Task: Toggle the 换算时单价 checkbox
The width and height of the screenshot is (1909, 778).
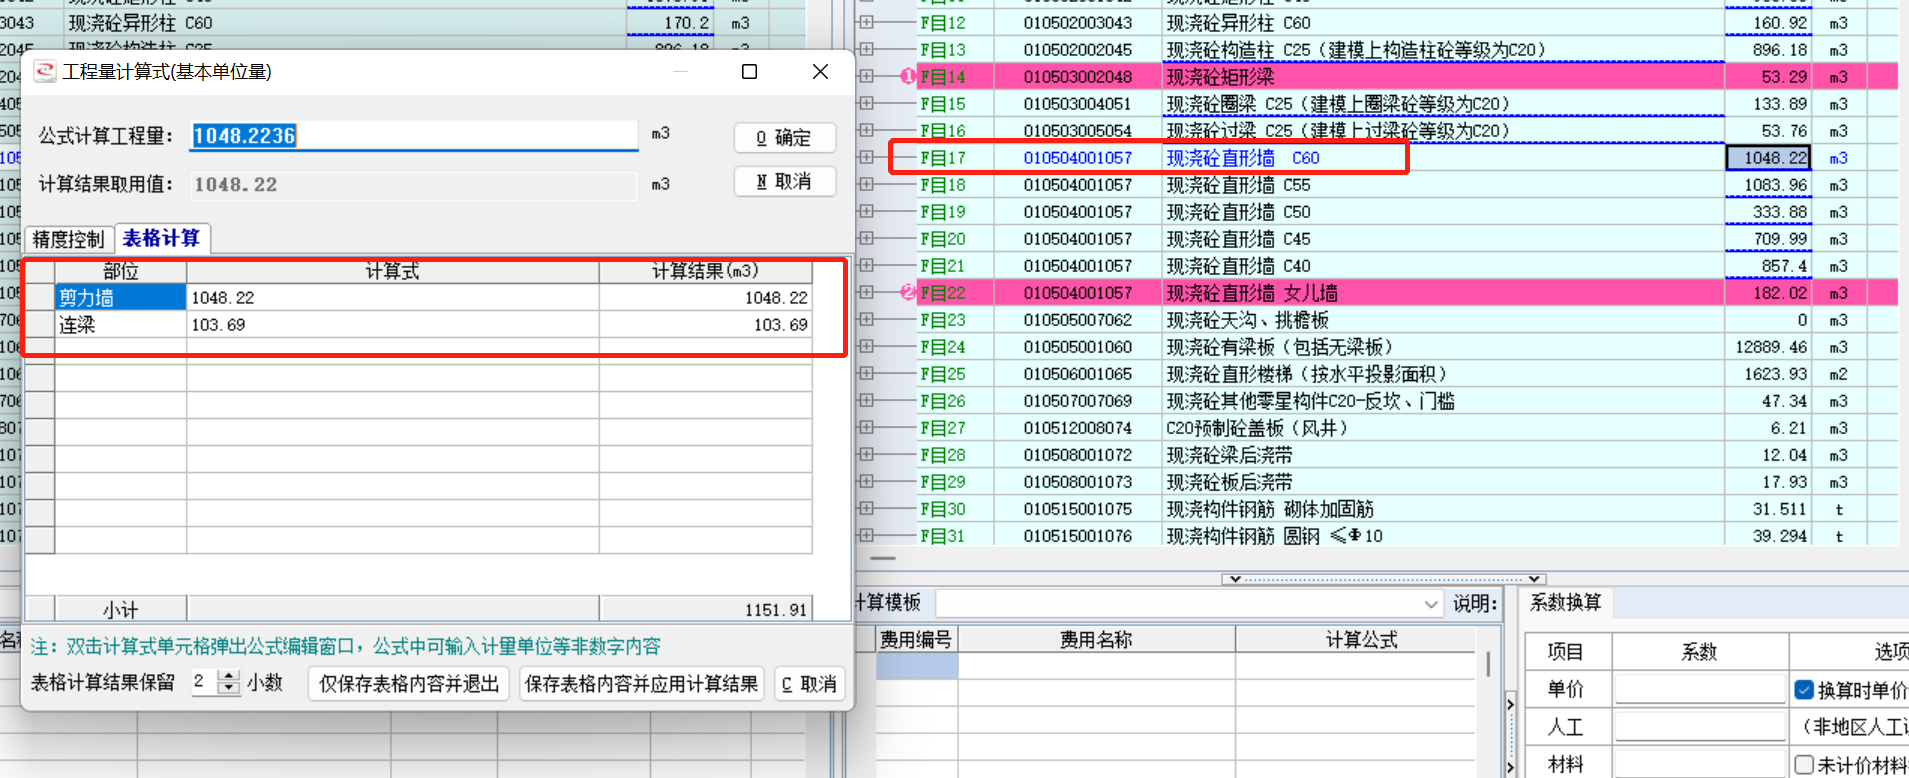Action: pos(1804,690)
